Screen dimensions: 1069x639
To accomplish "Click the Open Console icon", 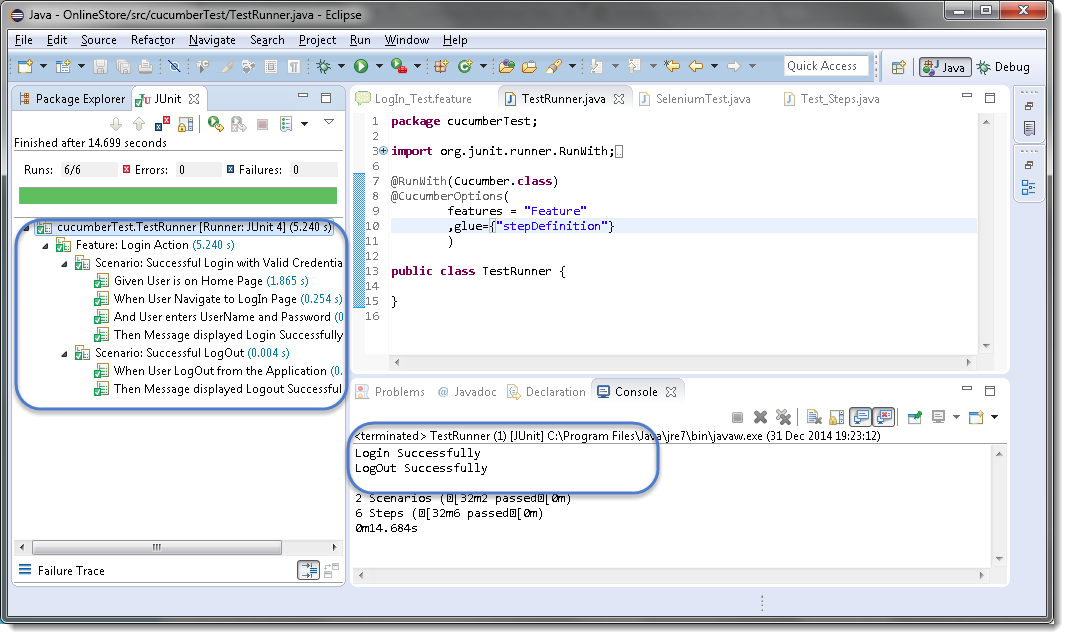I will (976, 417).
